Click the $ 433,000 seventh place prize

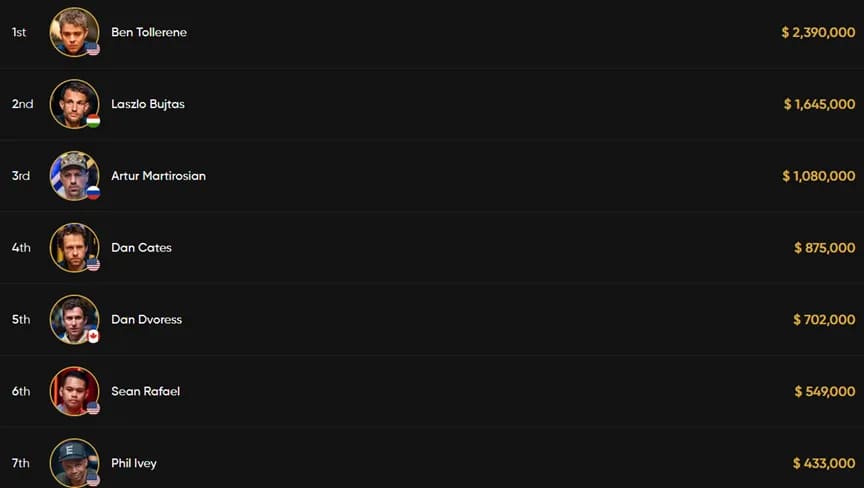[x=824, y=463]
